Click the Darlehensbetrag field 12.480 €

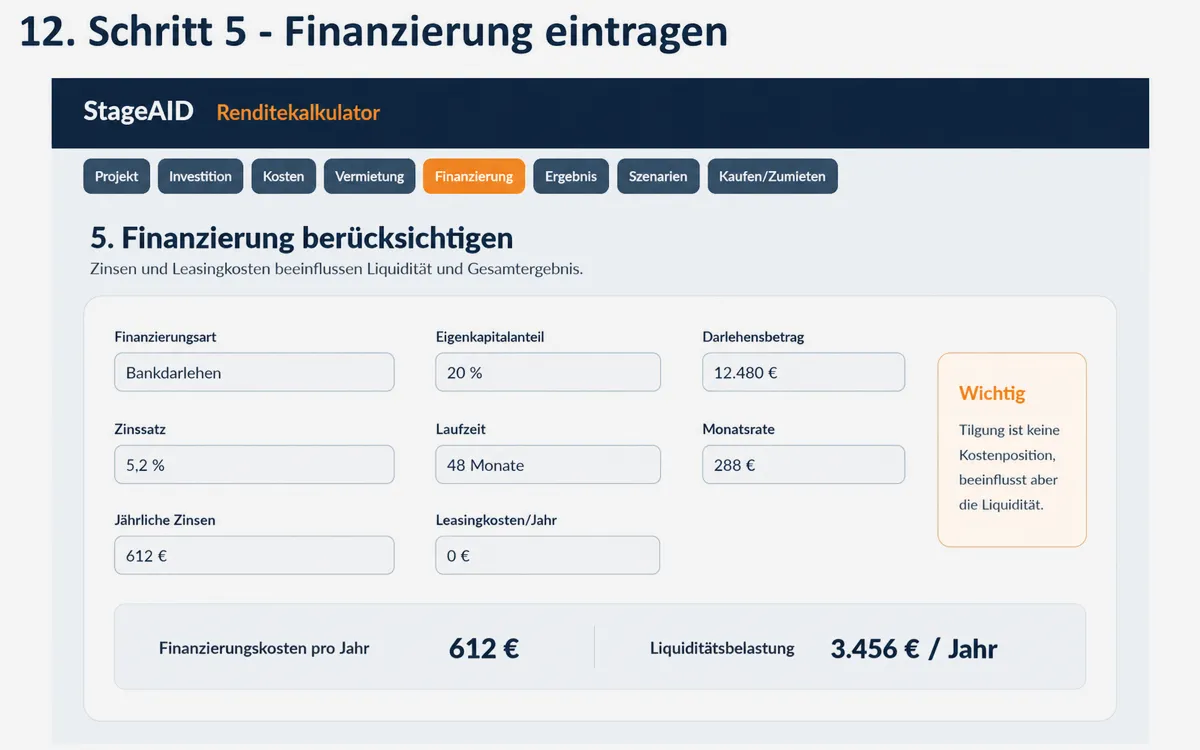(x=804, y=372)
